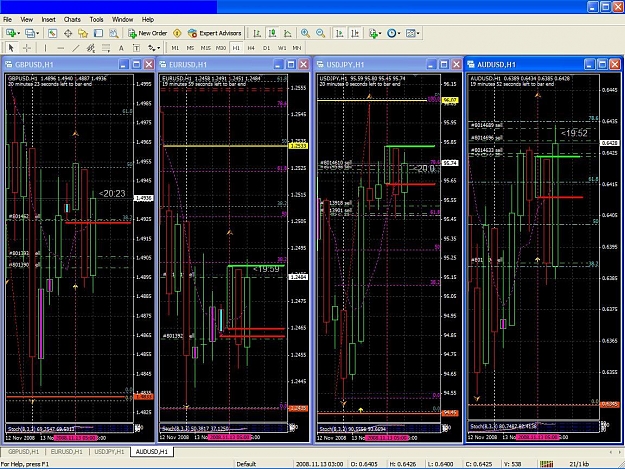Open the Data Window crosshair-target icon
This screenshot has width=625, height=469.
[x=68, y=33]
